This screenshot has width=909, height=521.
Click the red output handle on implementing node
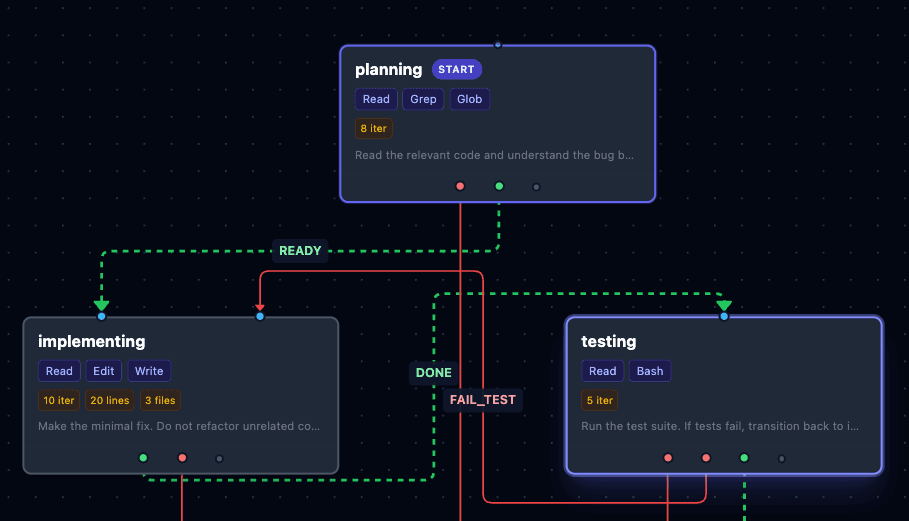click(182, 458)
